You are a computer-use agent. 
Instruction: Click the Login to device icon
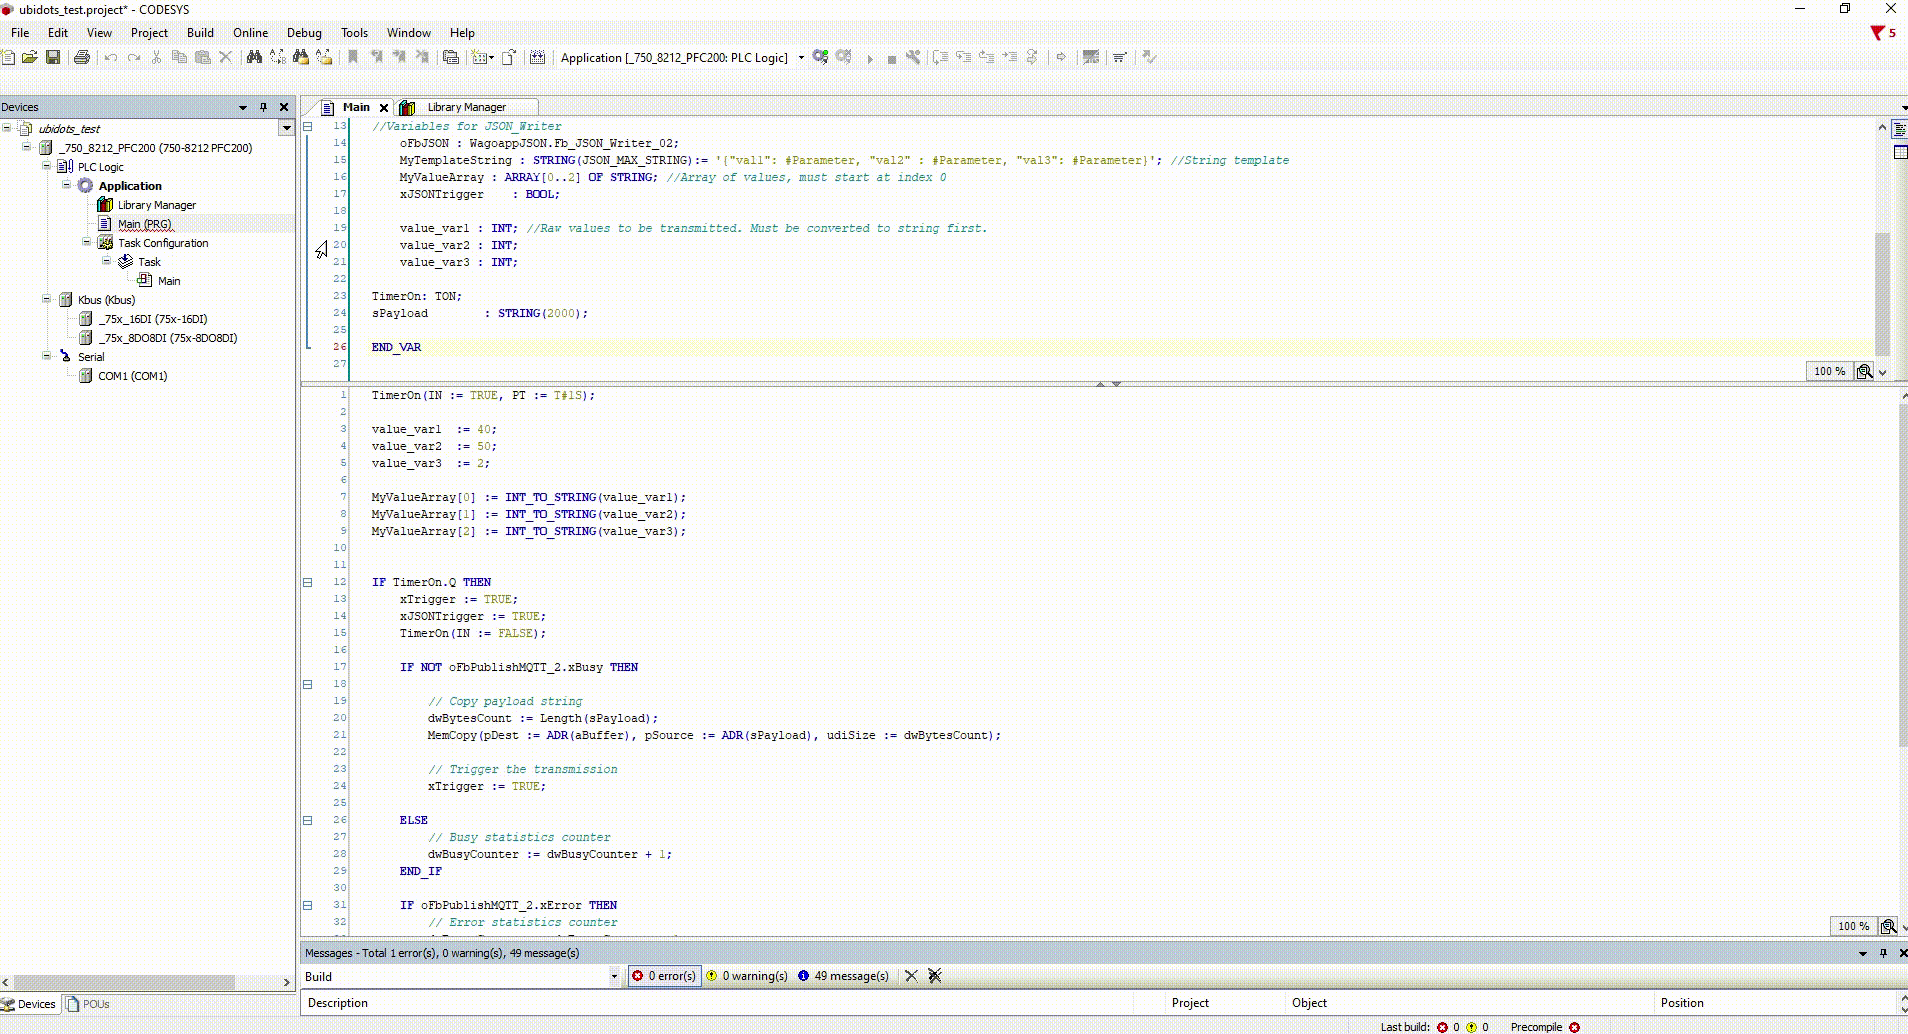pos(820,57)
